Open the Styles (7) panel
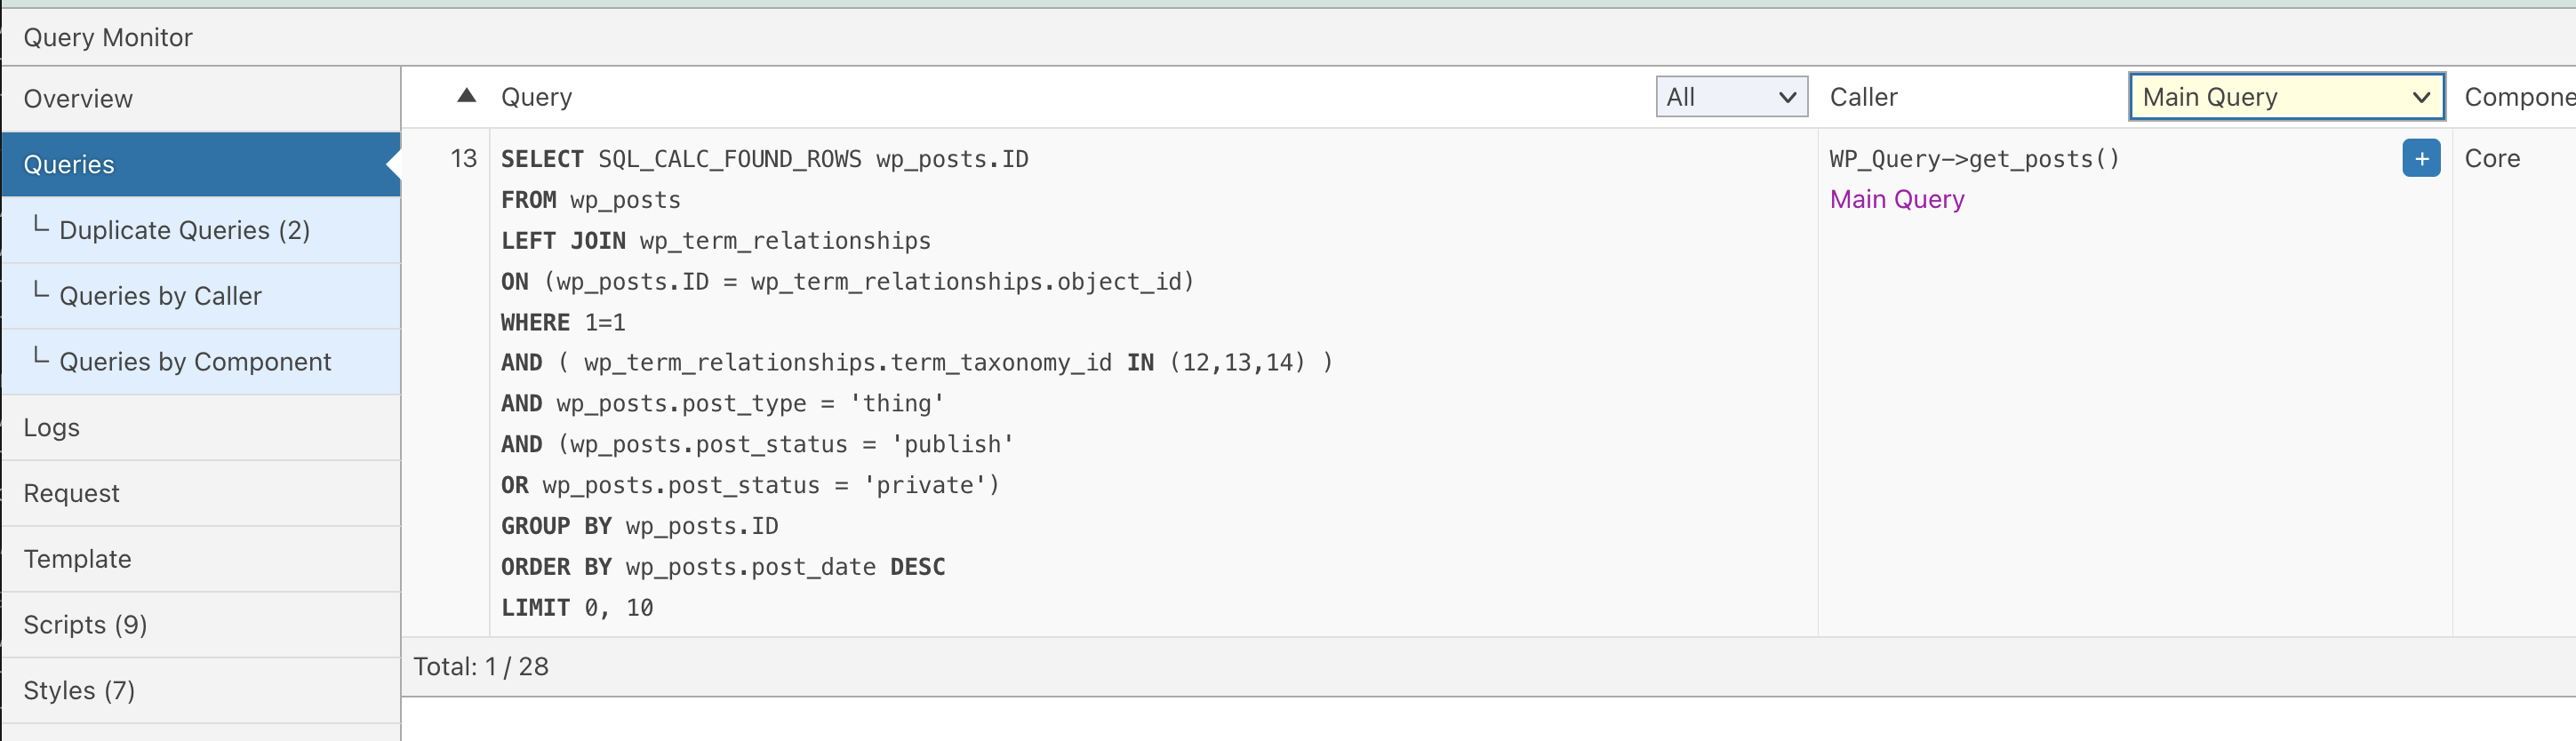 point(201,690)
